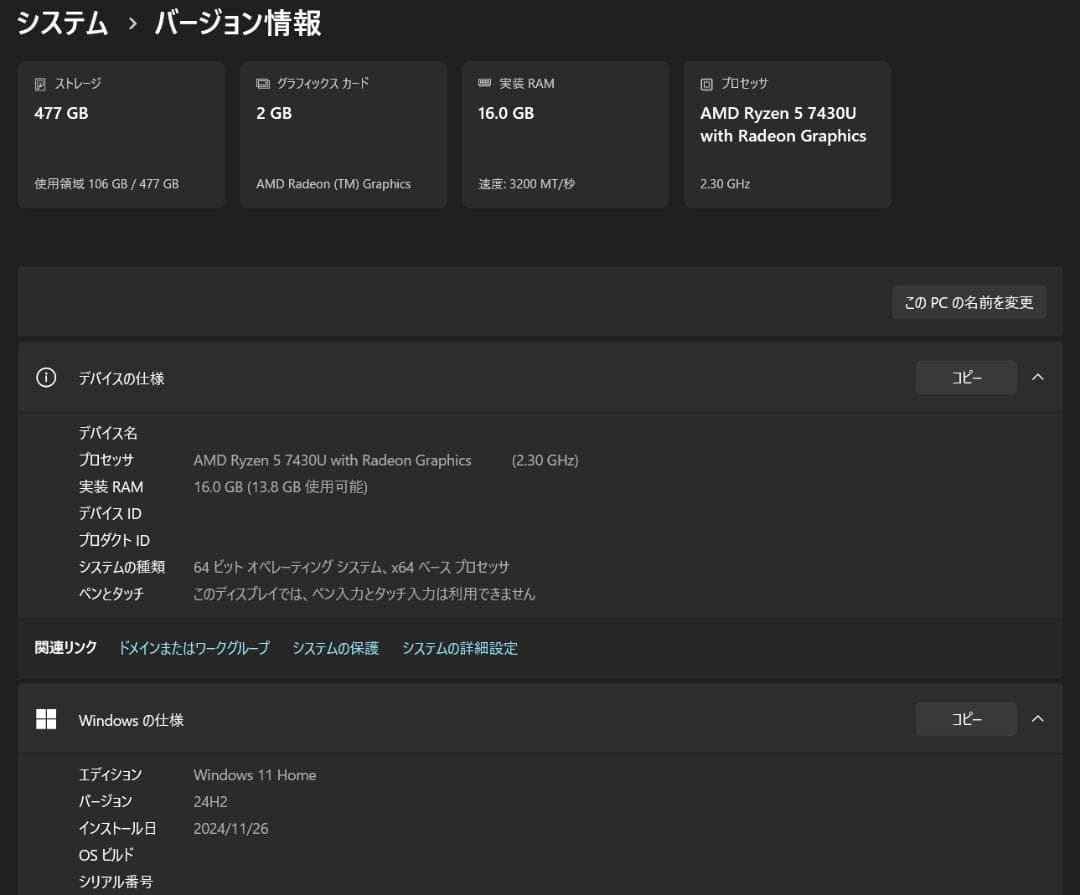1080x895 pixels.
Task: Open the システムの詳細設定 link
Action: click(460, 648)
